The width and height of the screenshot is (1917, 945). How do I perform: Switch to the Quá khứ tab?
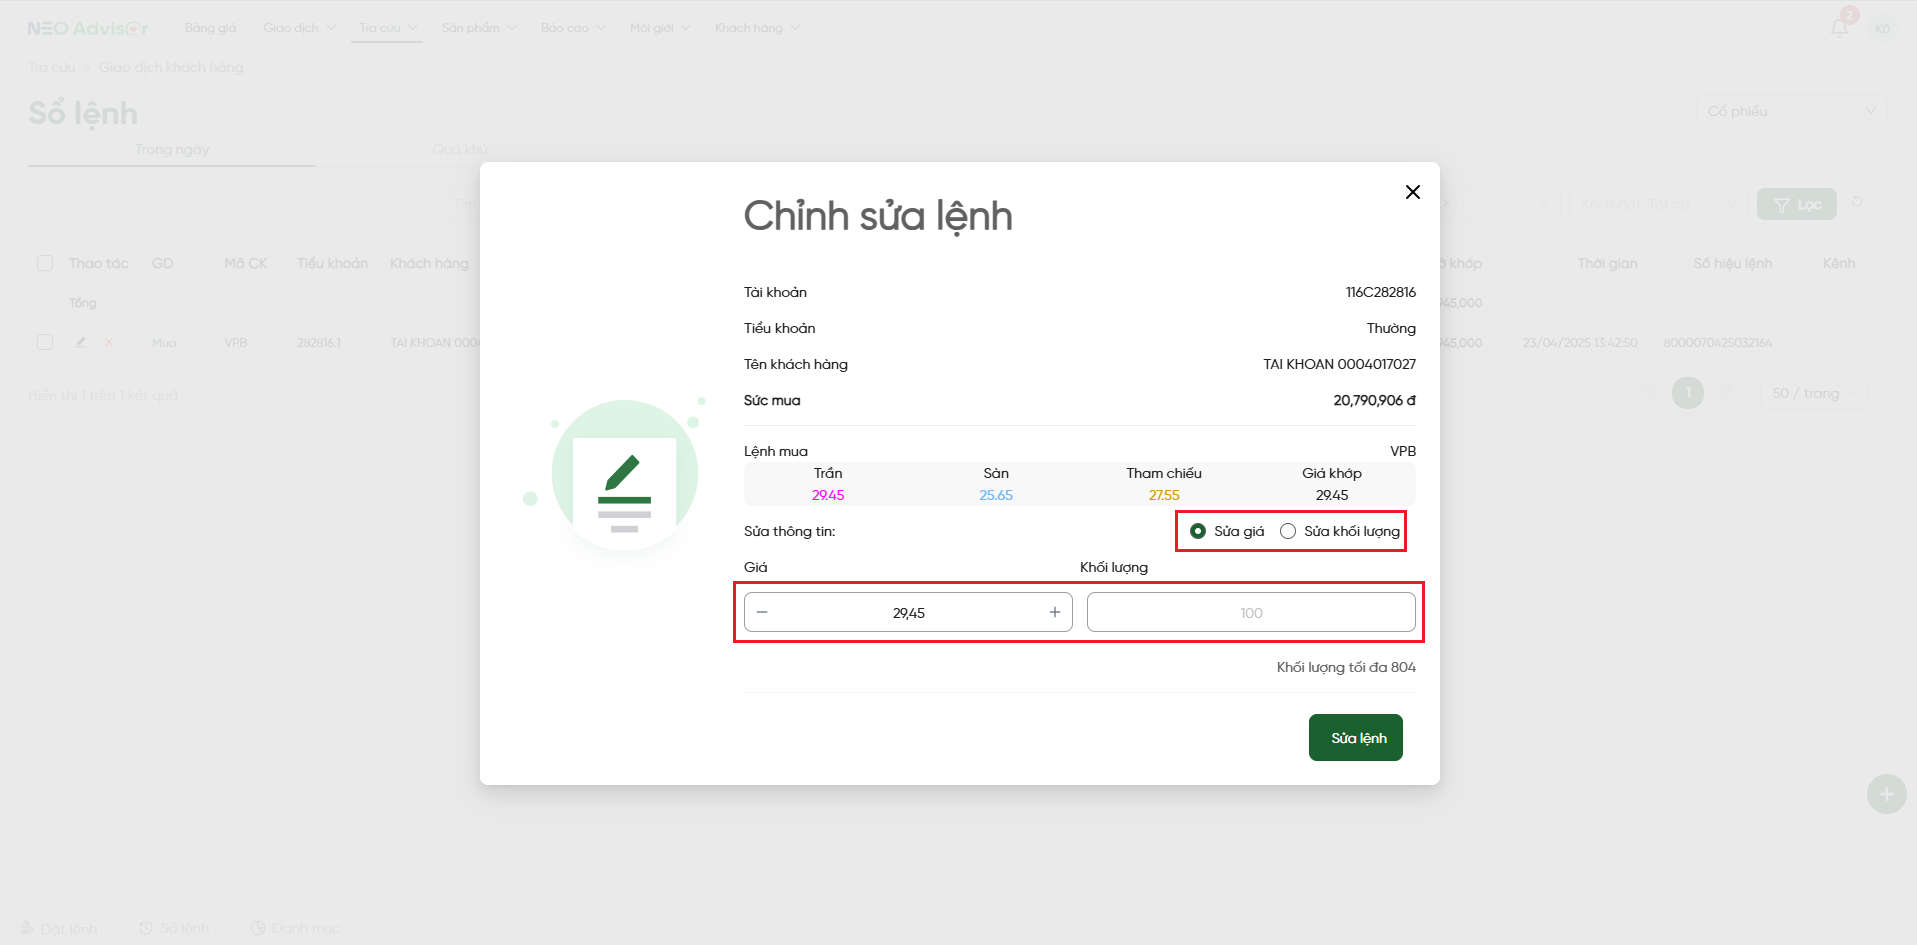(459, 149)
